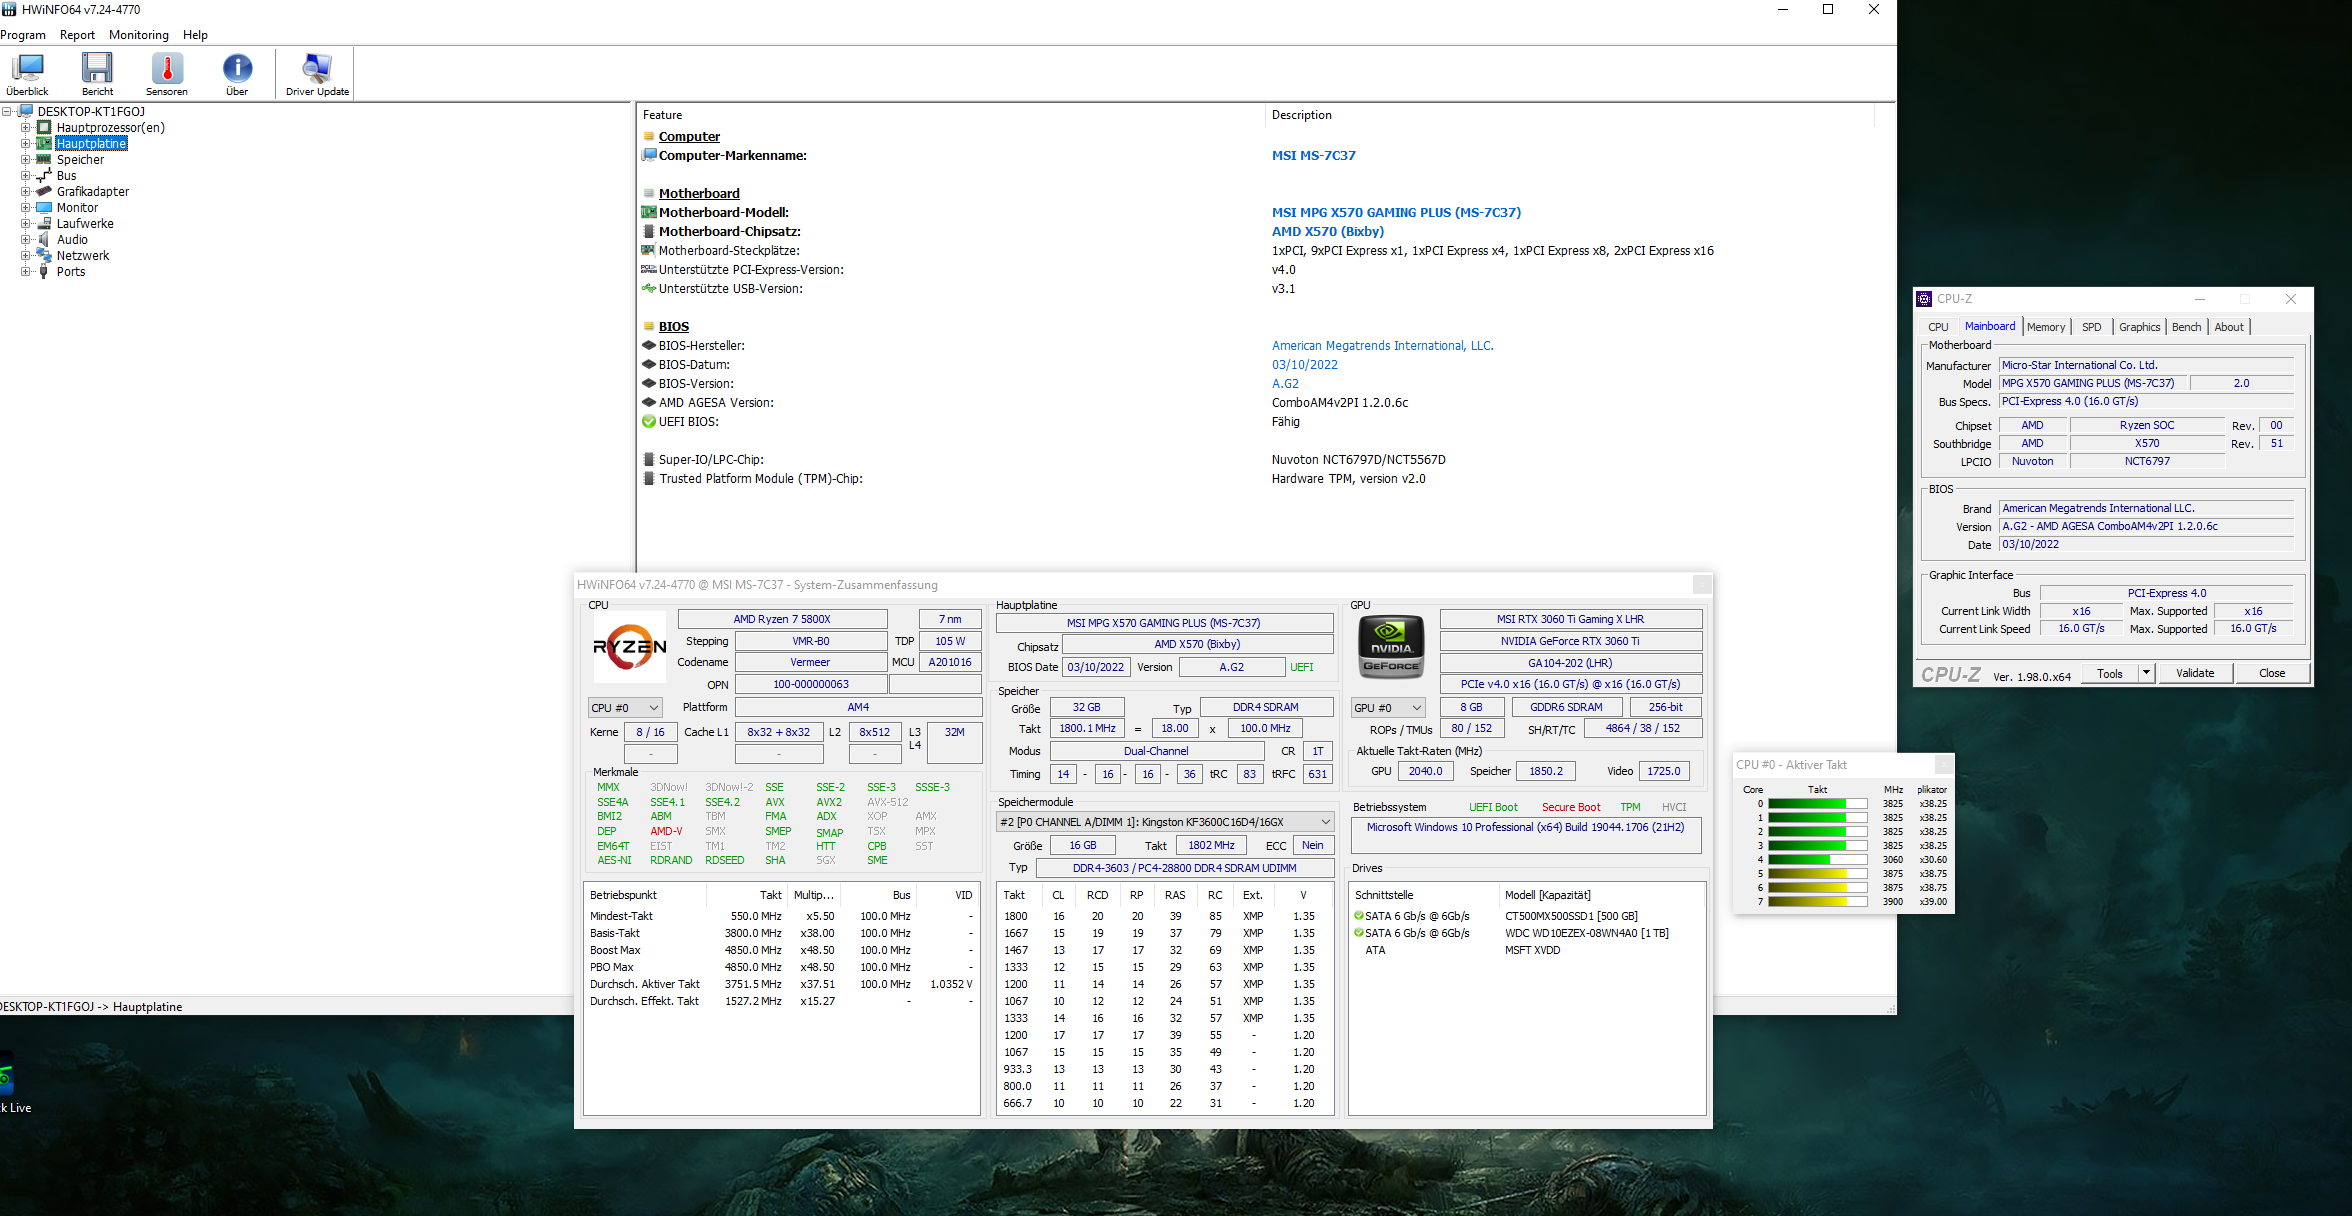Click the CPU-Z Validate button
Screen dimensions: 2352x1216
tap(2194, 673)
